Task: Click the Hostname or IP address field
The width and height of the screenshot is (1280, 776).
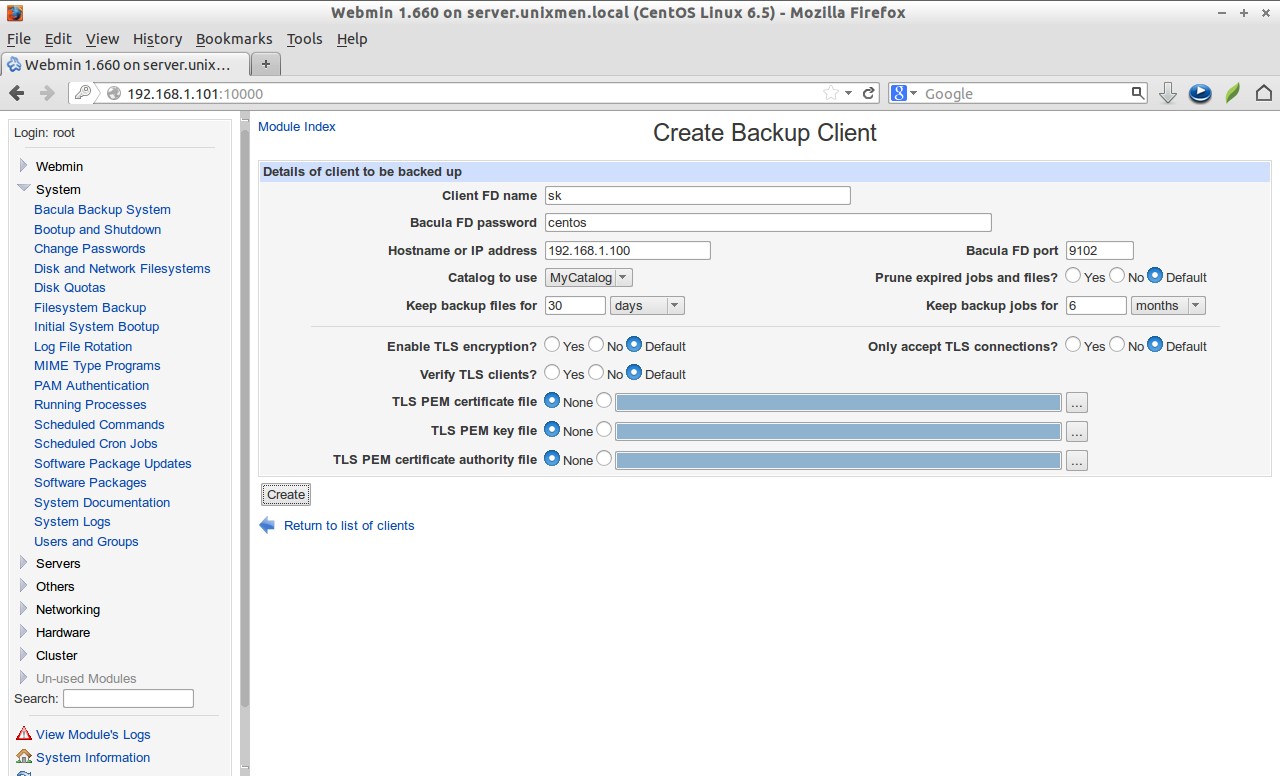Action: 627,250
